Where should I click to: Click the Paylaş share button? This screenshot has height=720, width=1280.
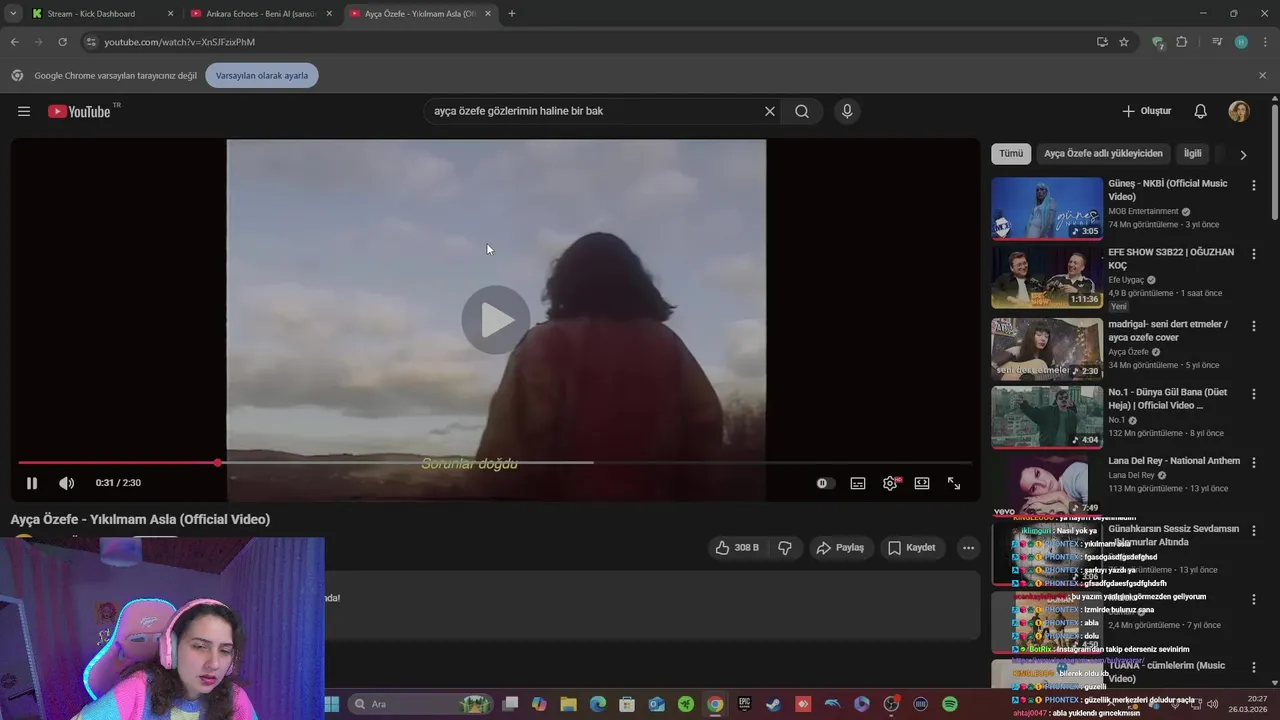click(840, 548)
